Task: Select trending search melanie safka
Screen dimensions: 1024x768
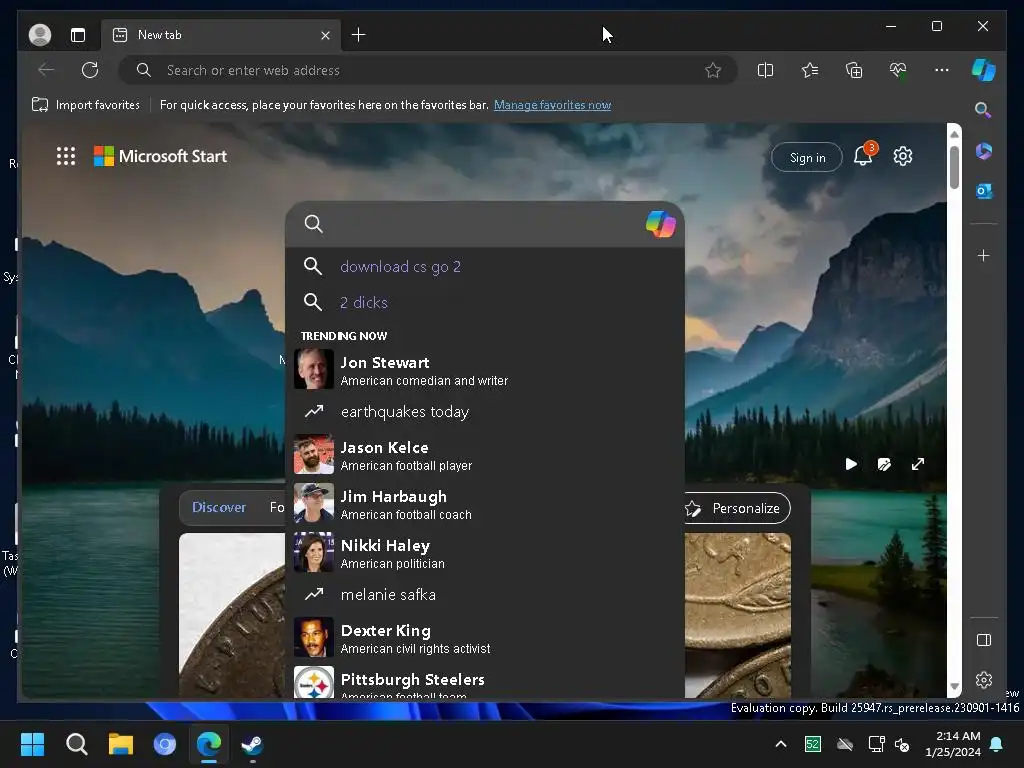Action: coord(485,594)
